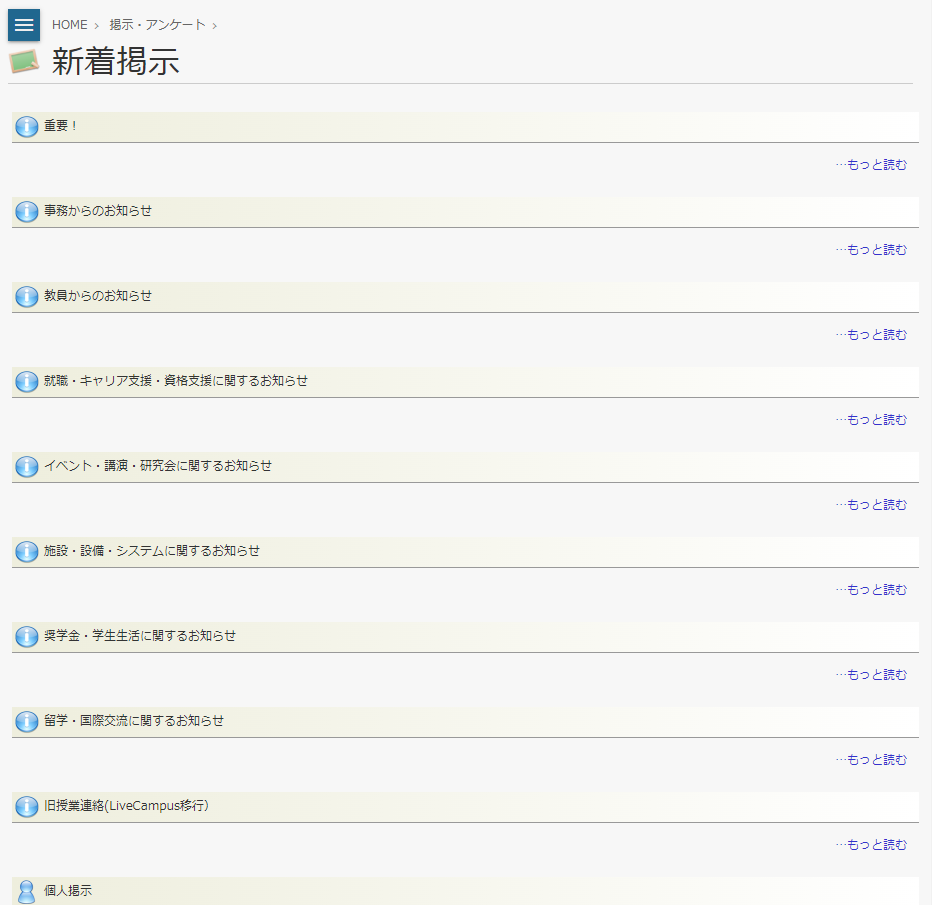Read more under イベント・講演・研究会 section
The image size is (932, 905).
click(x=871, y=504)
